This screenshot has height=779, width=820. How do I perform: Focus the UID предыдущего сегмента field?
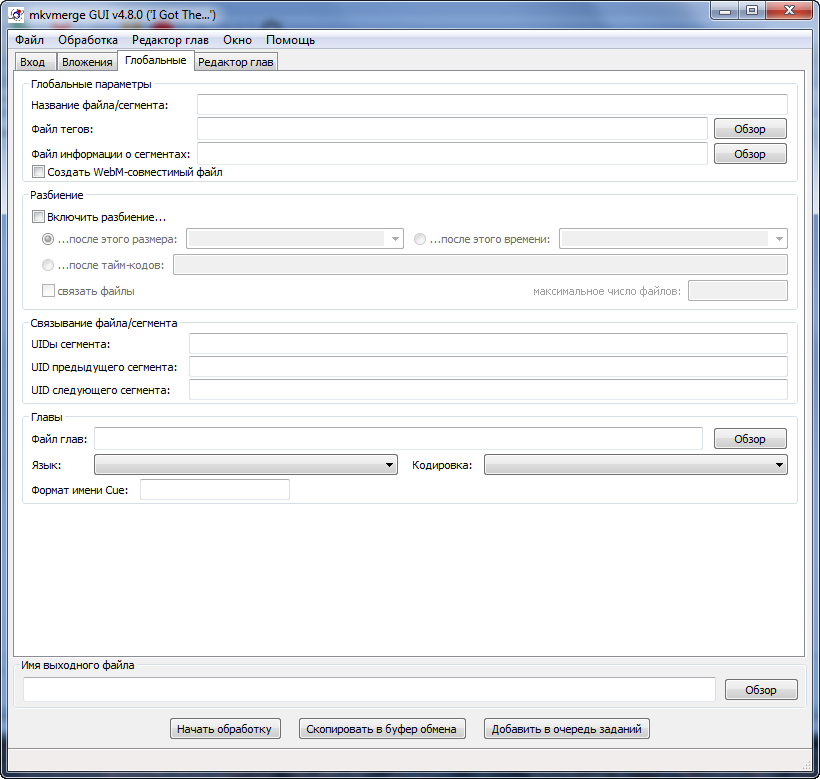tap(488, 366)
